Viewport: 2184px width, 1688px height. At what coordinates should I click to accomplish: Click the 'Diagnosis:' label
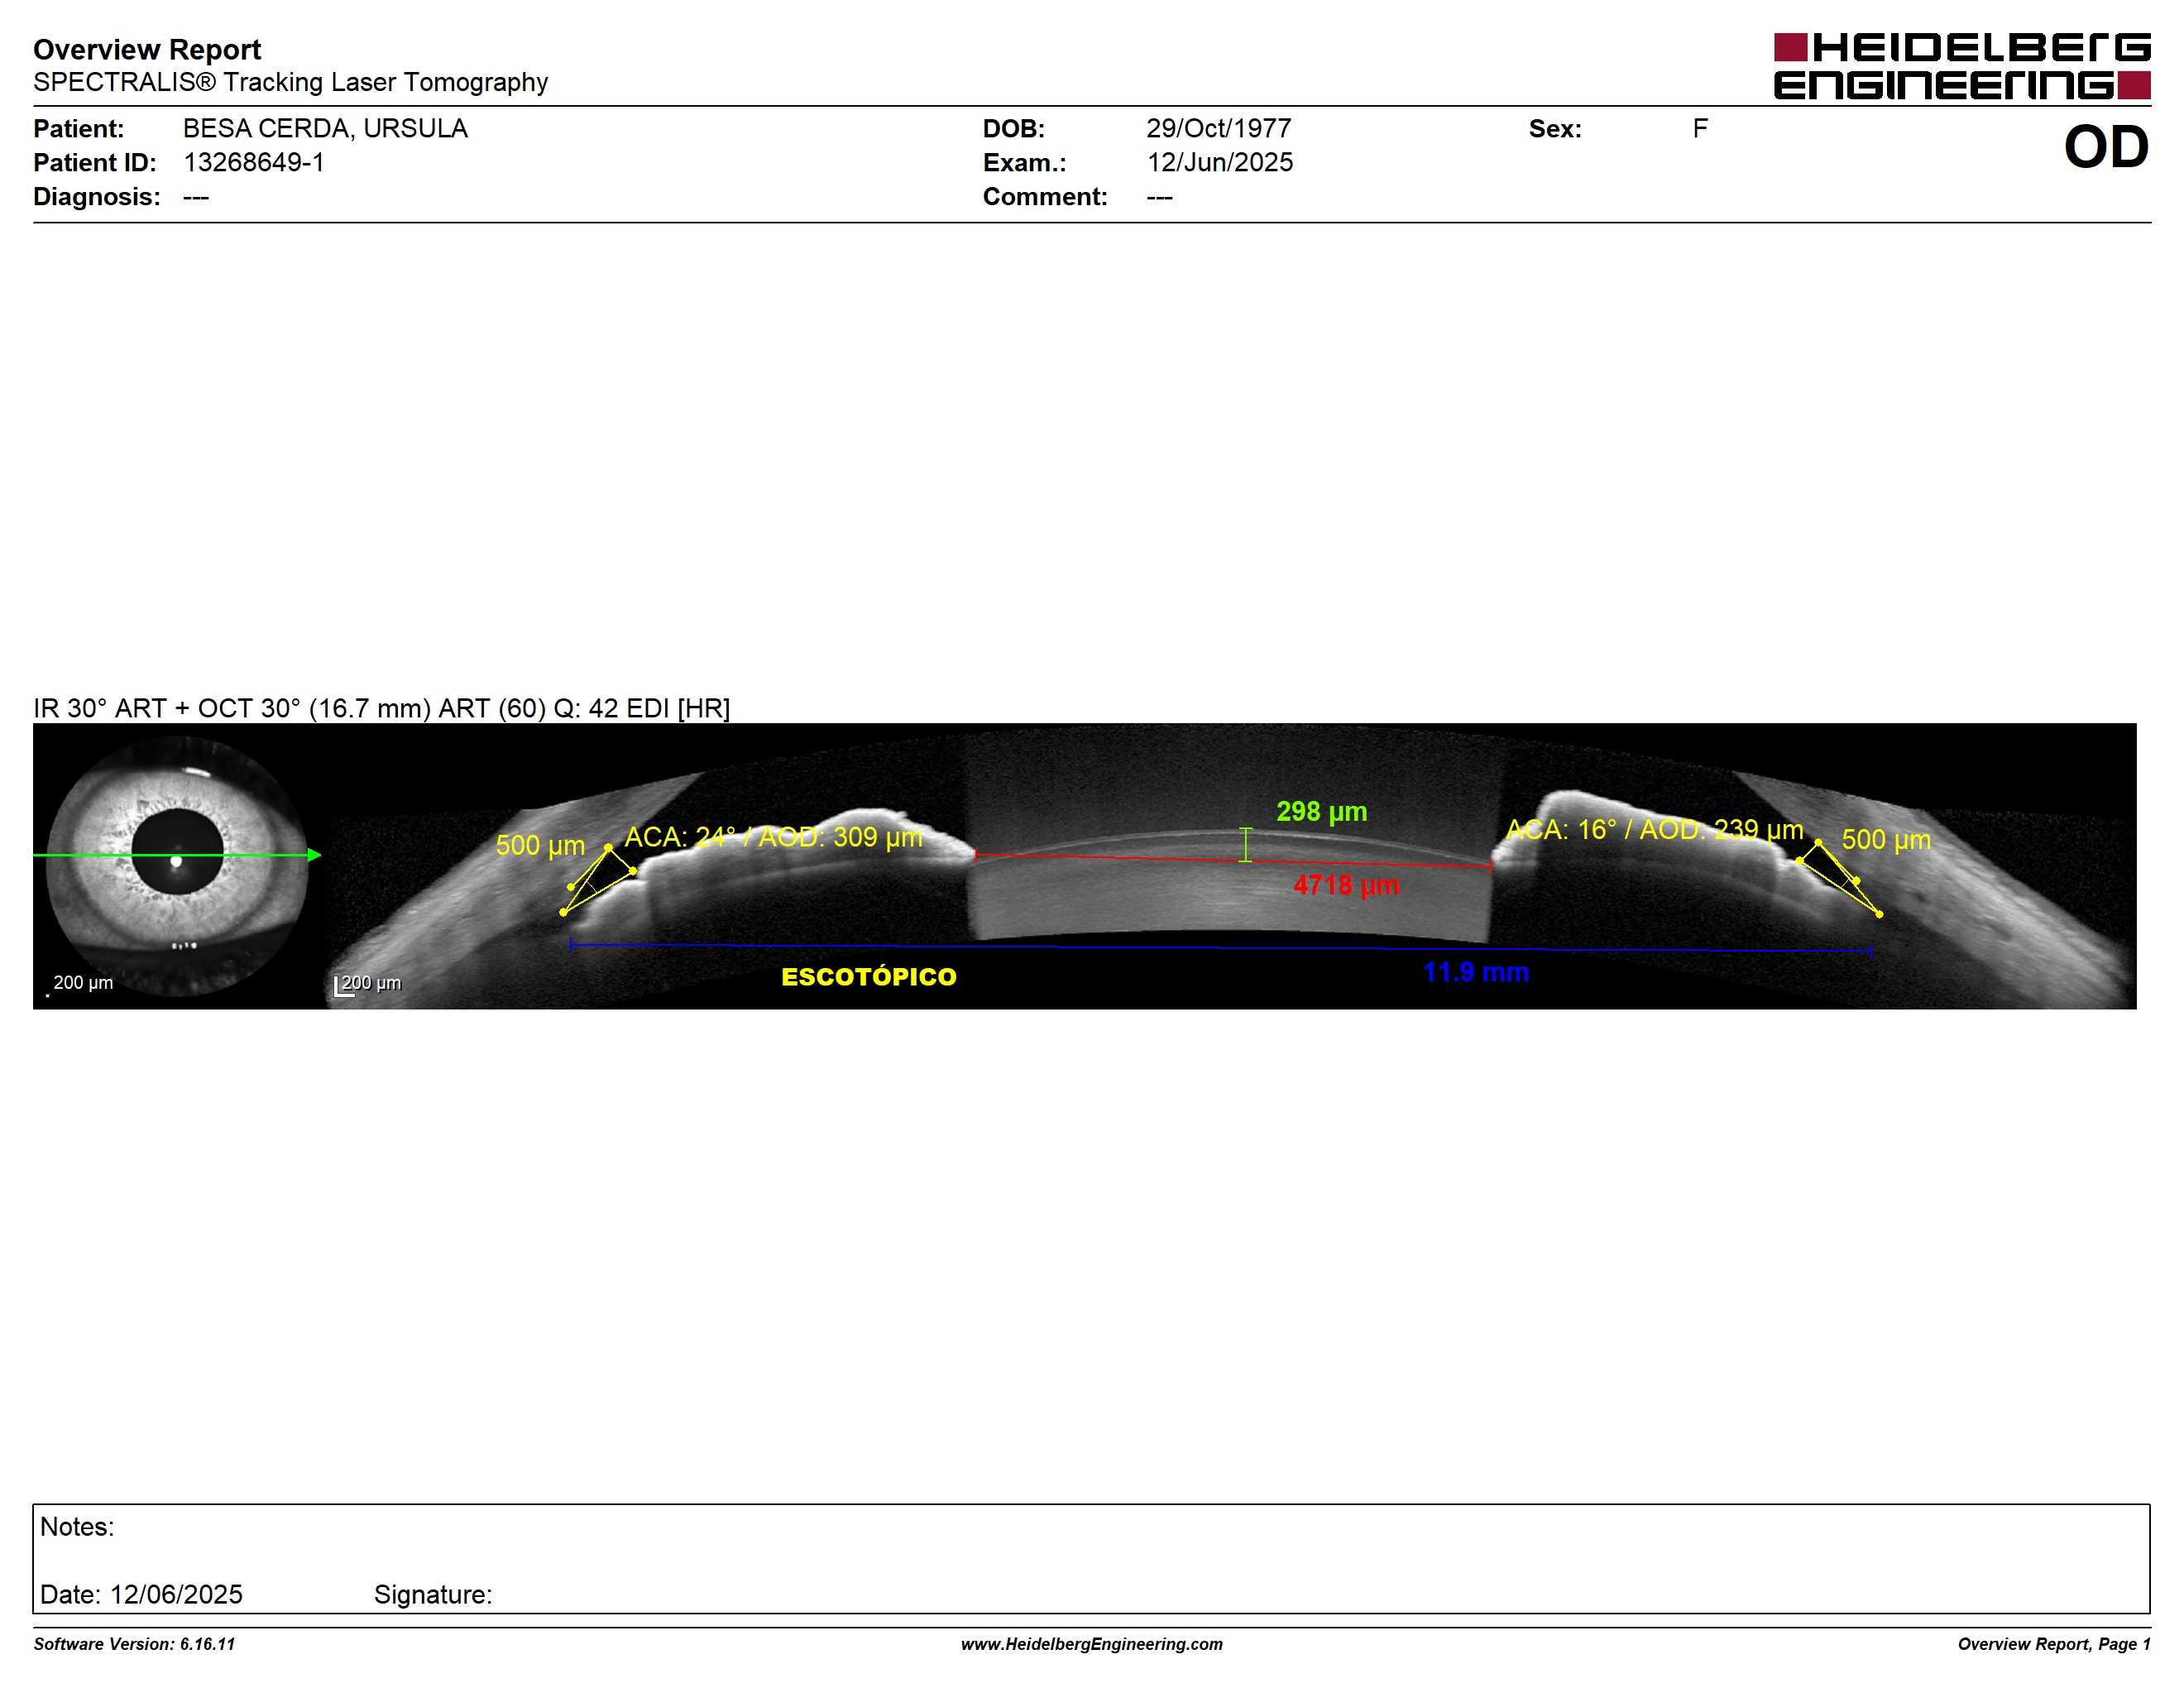click(96, 196)
